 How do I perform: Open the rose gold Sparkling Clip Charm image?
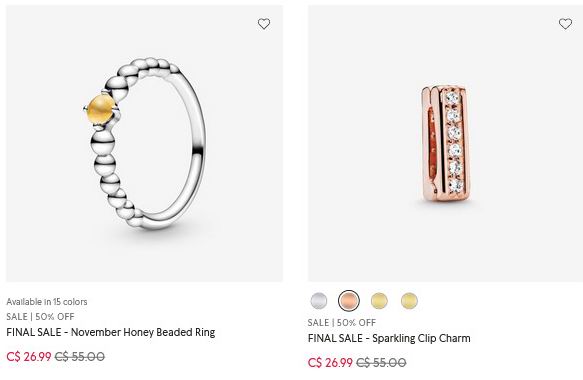point(445,144)
